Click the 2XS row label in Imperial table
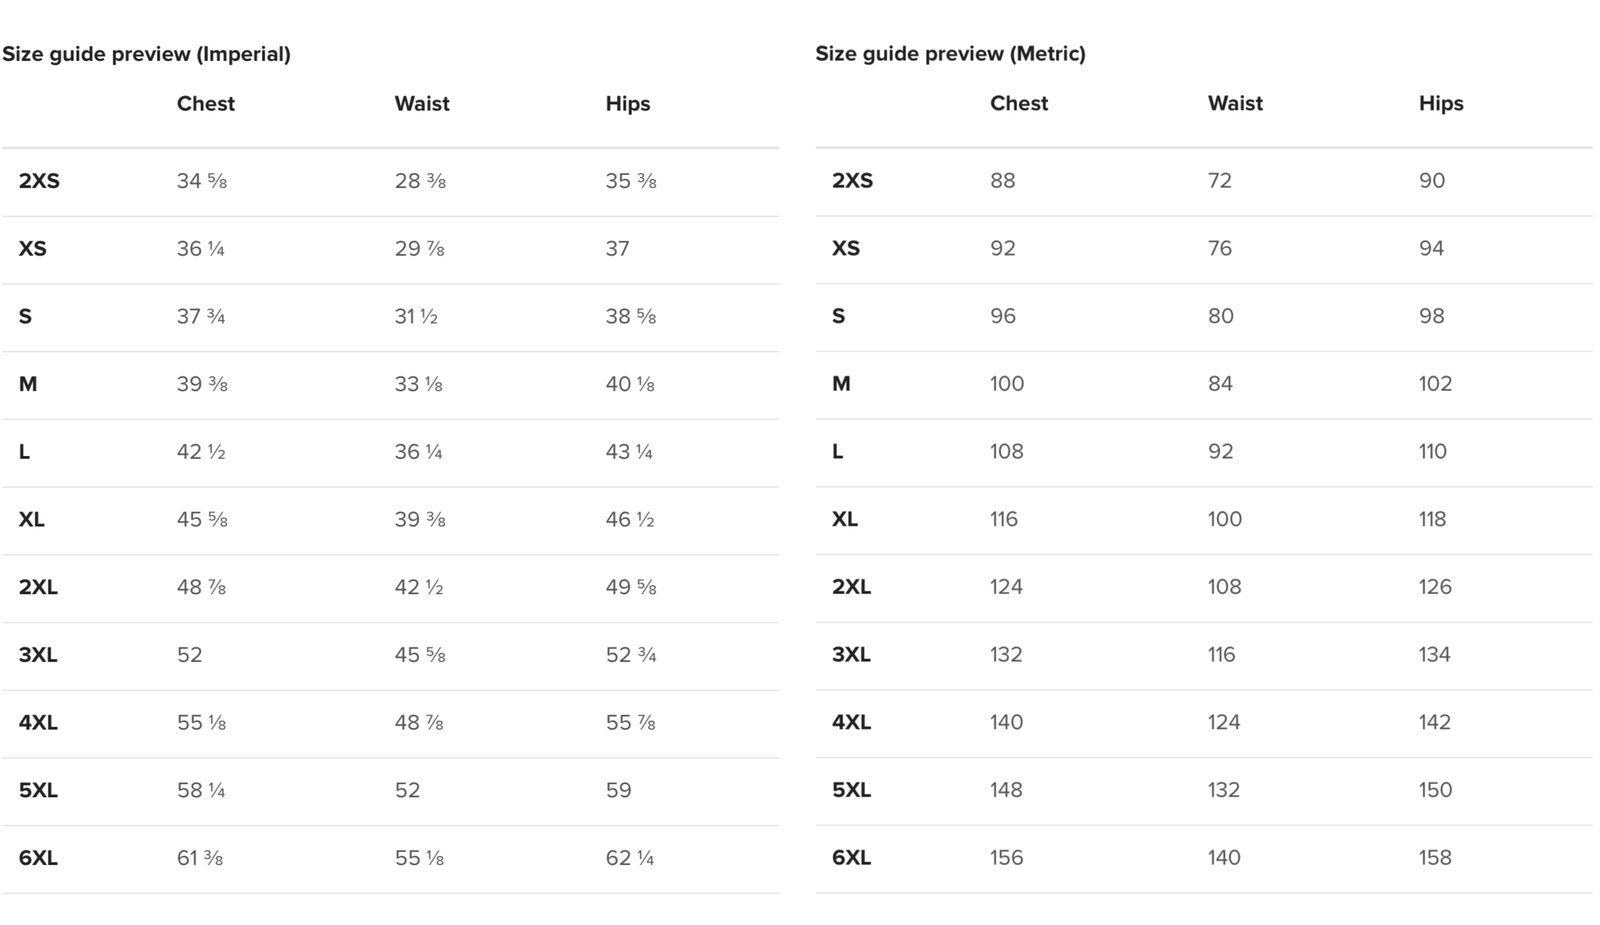This screenshot has height=925, width=1600. tap(39, 181)
